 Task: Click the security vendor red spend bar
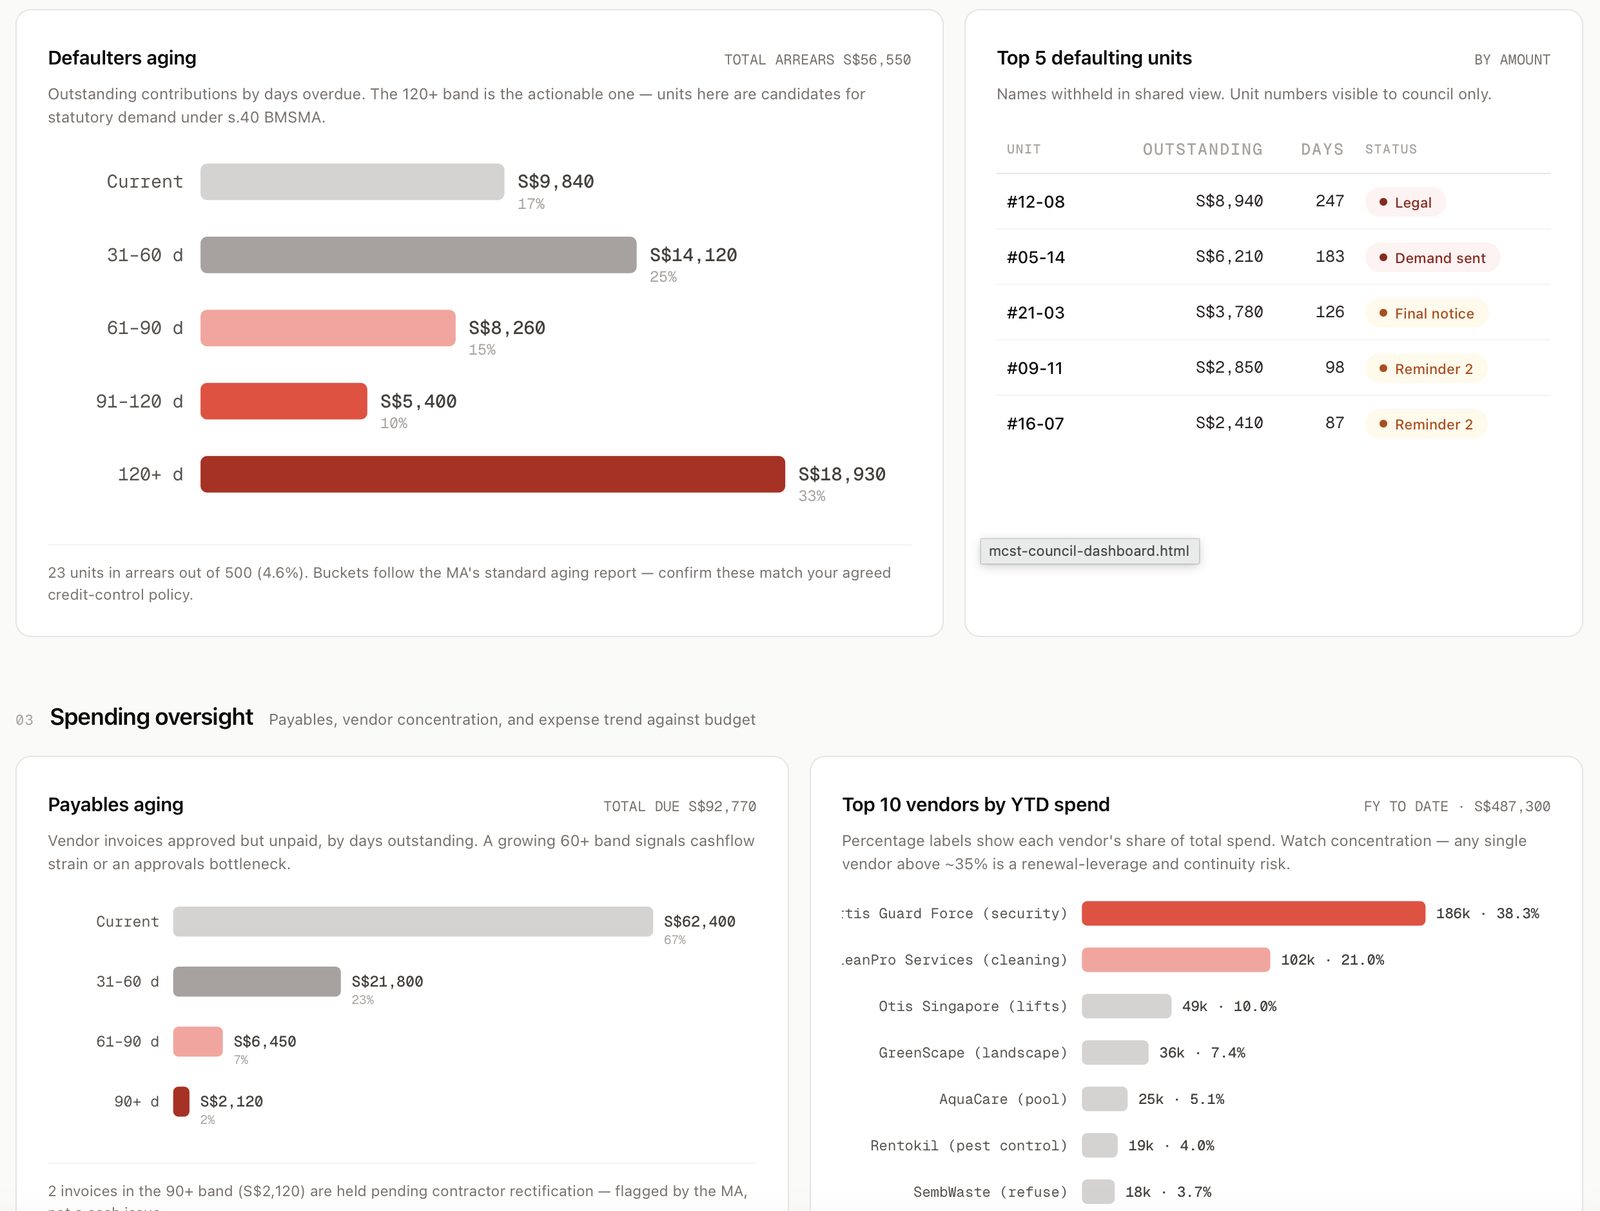point(1253,913)
